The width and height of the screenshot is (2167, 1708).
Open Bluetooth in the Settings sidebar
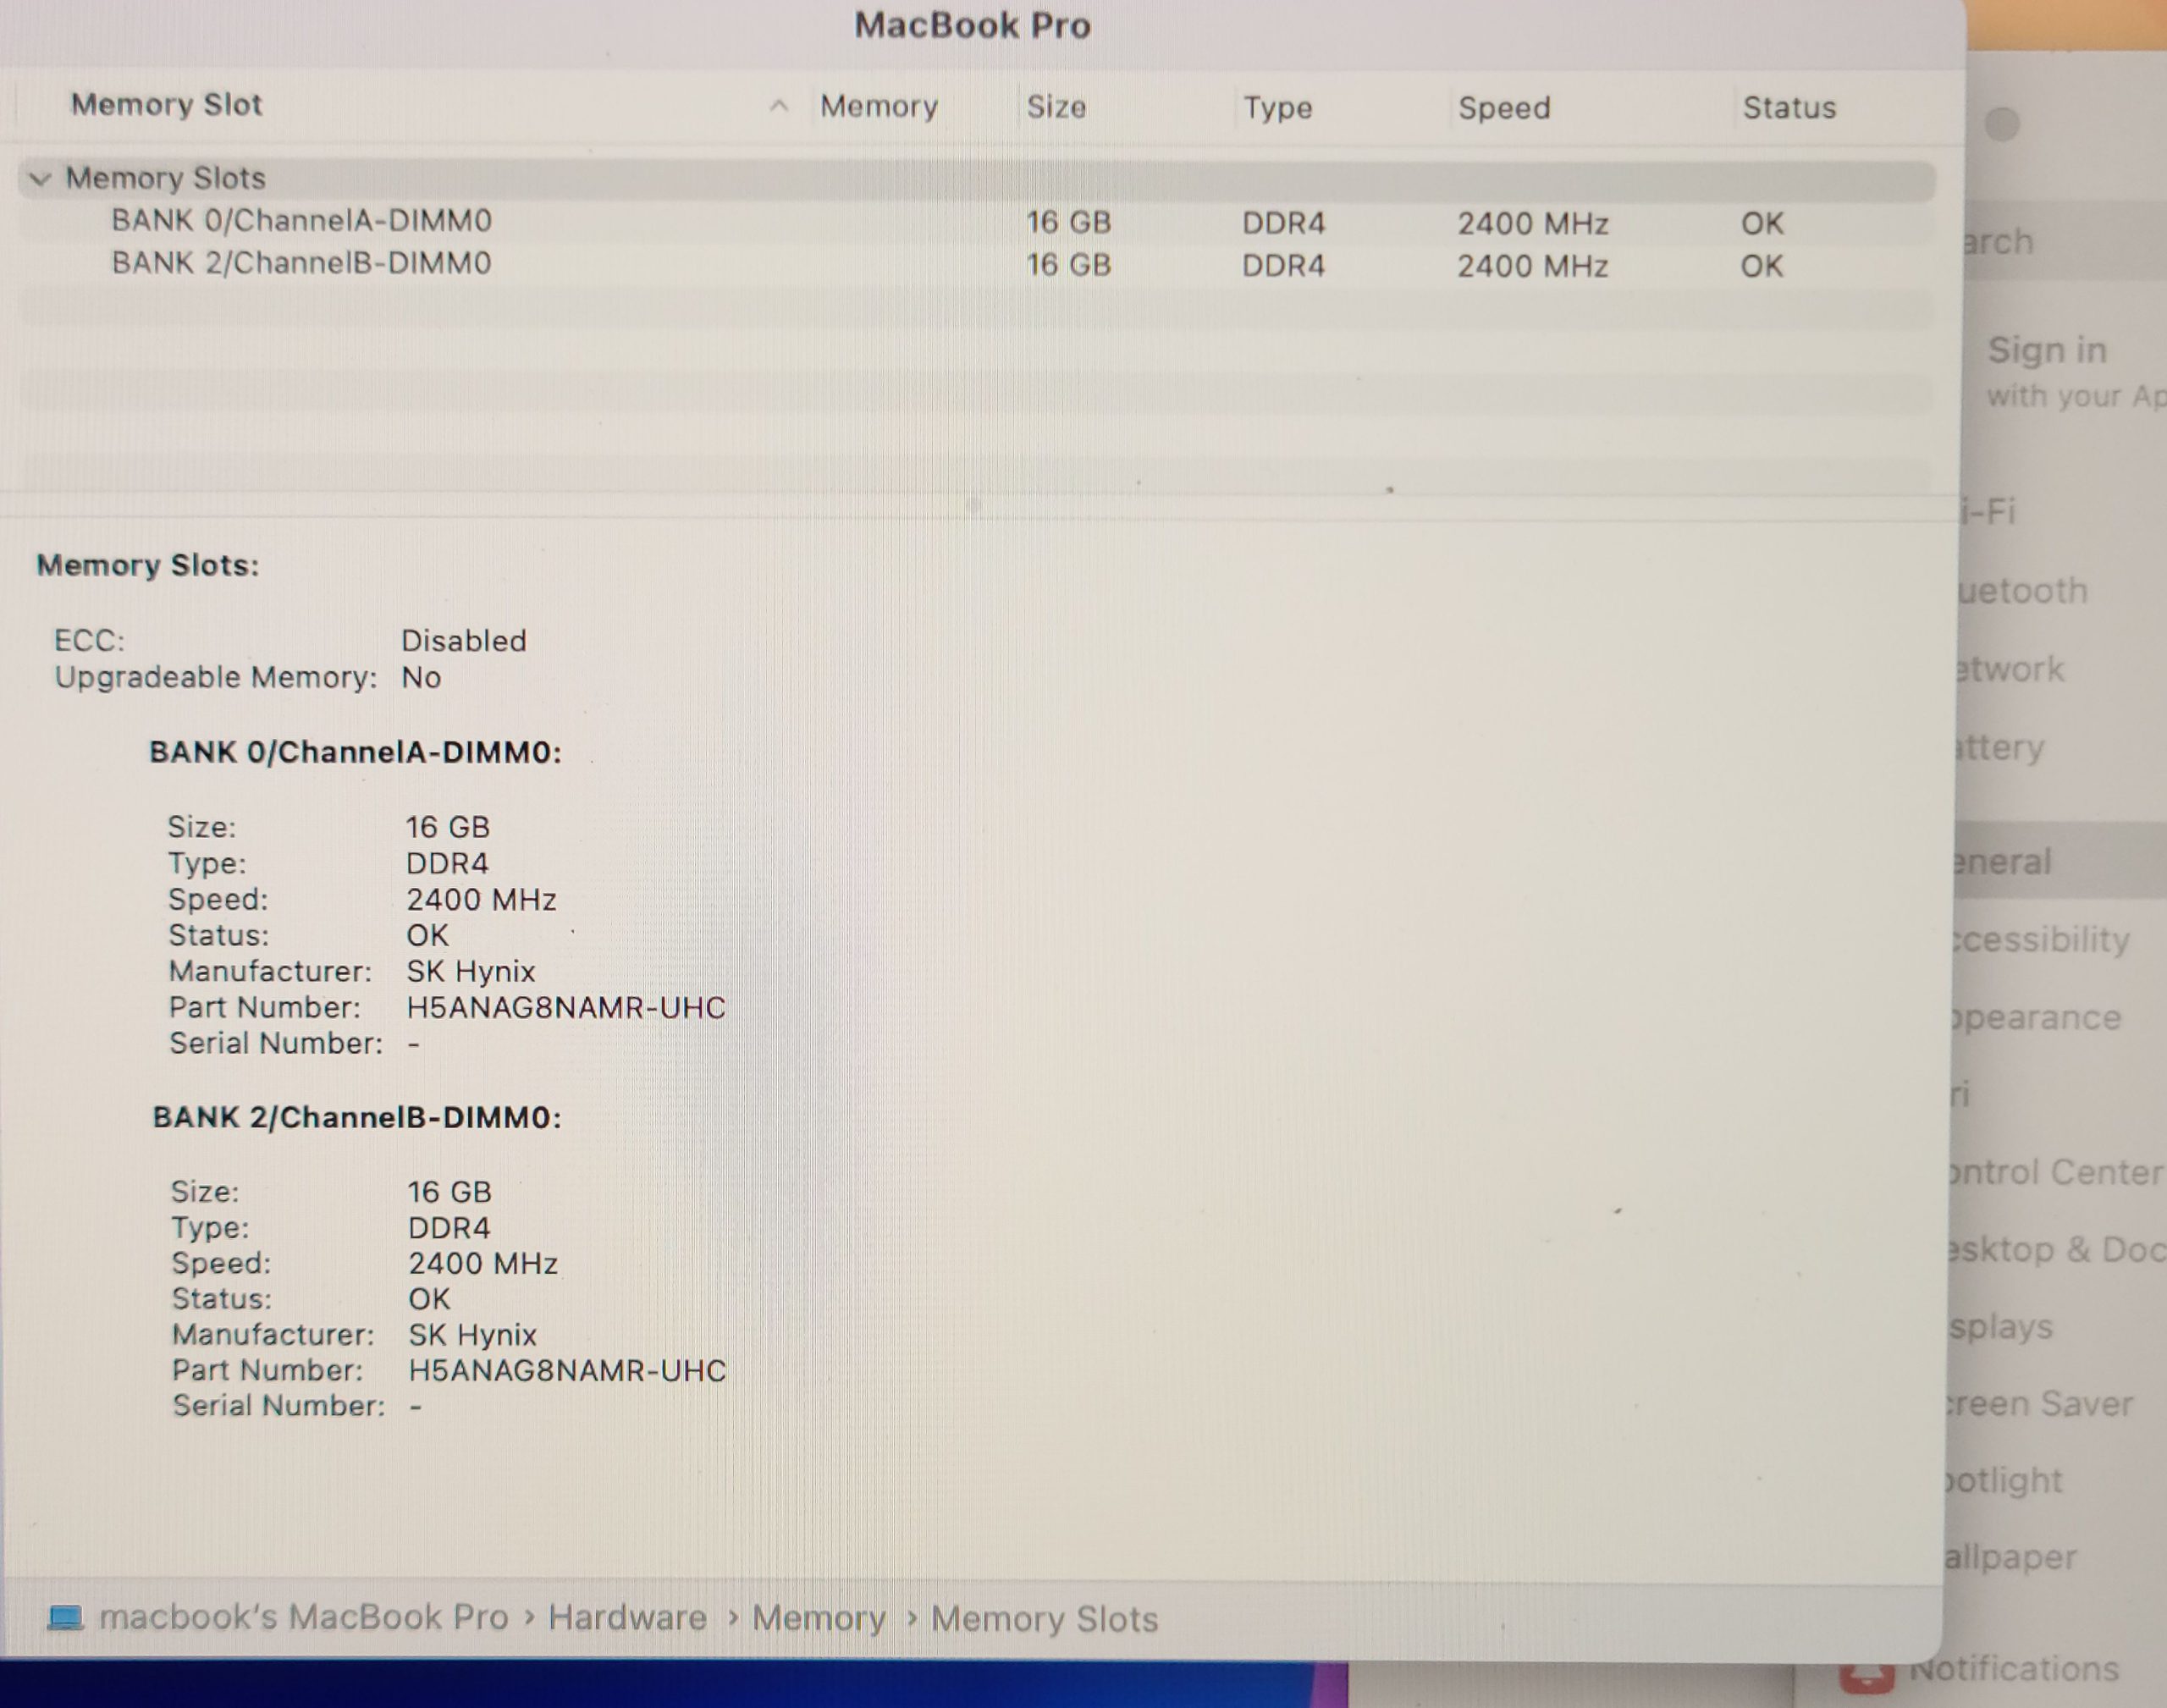point(2025,591)
